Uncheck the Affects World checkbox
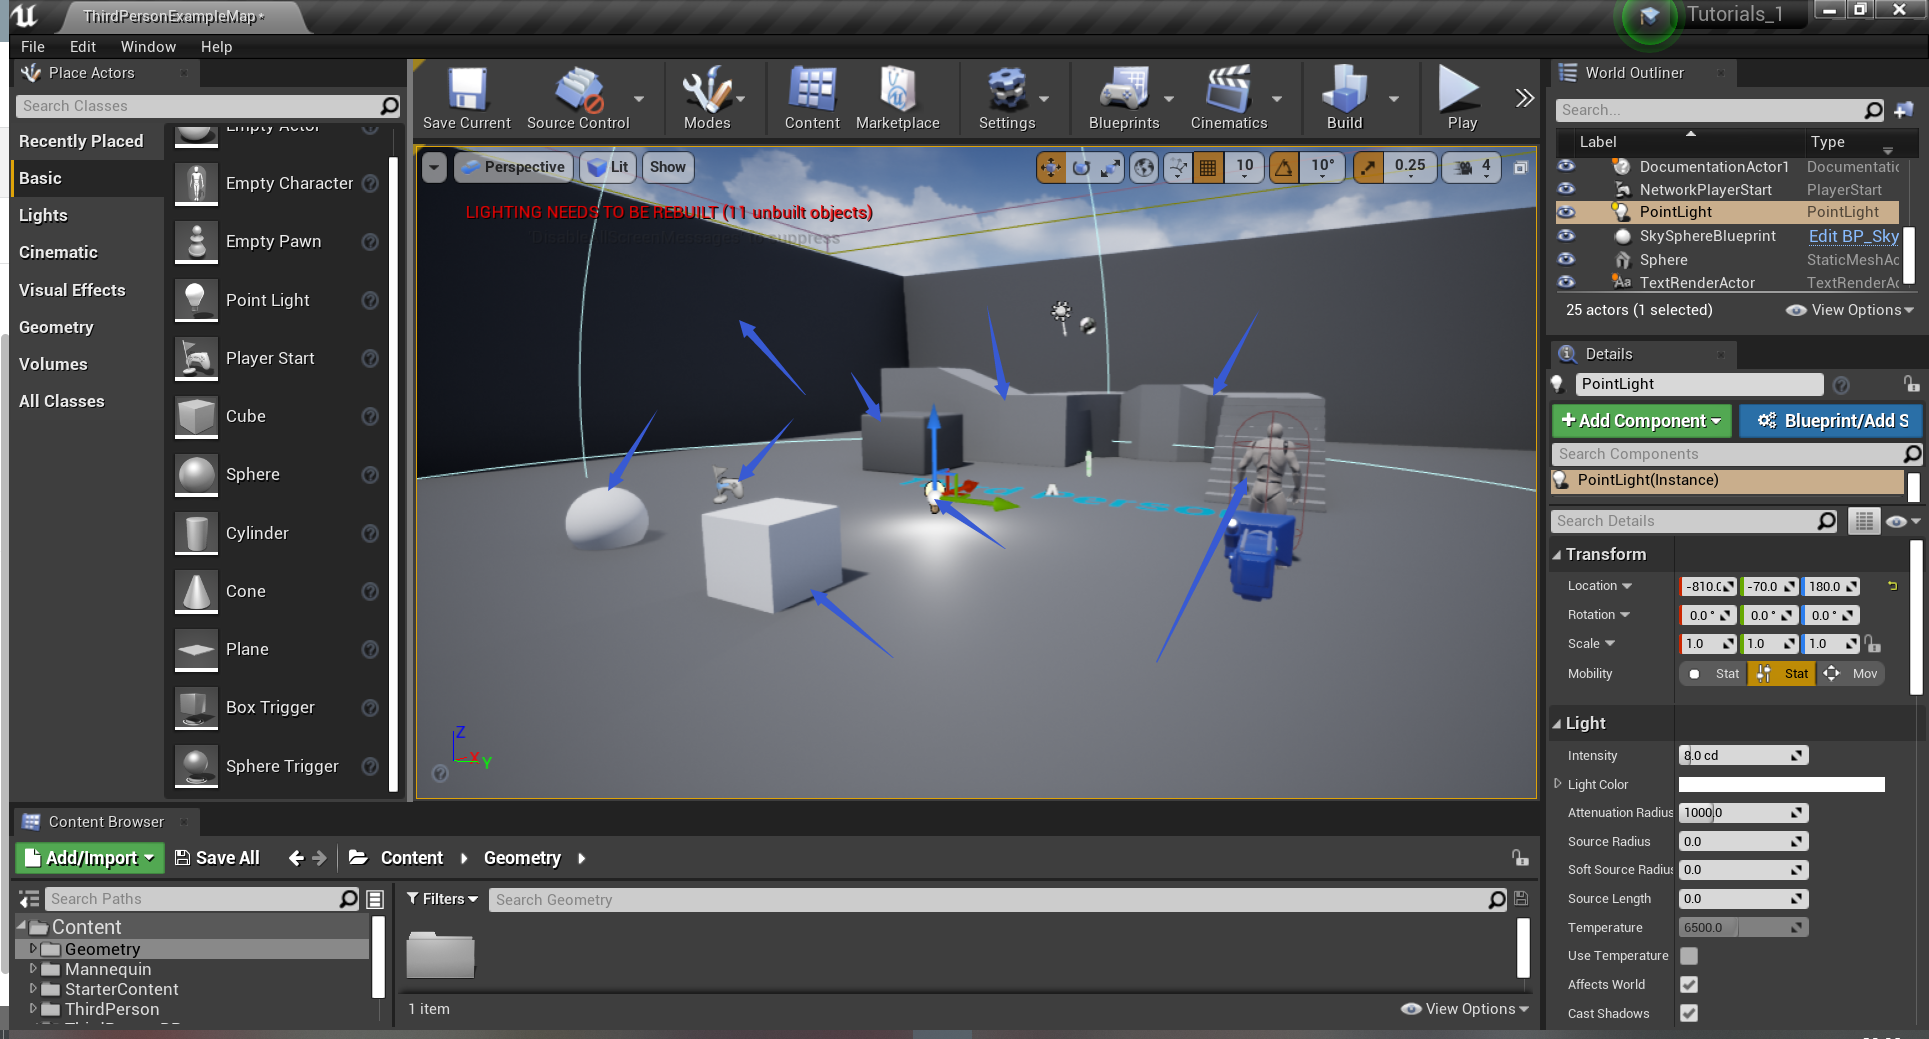The width and height of the screenshot is (1929, 1039). tap(1689, 985)
